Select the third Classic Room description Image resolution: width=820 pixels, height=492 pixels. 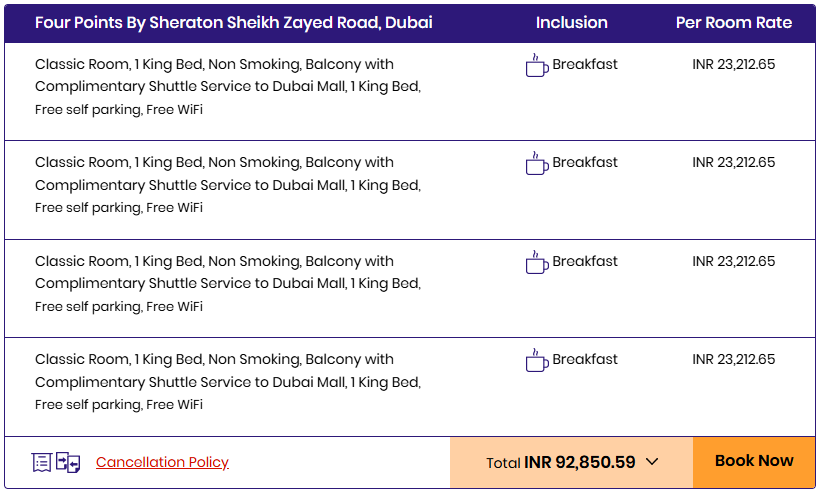click(228, 283)
